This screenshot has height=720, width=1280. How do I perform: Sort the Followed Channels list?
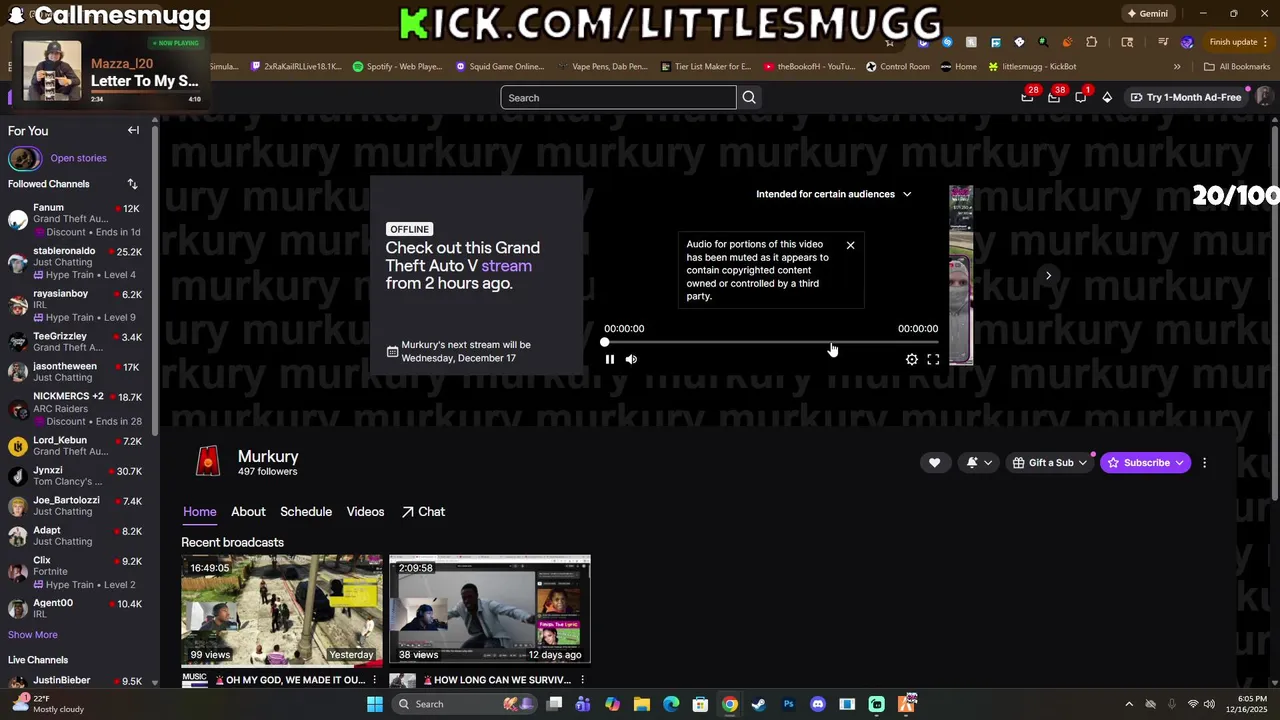[132, 184]
